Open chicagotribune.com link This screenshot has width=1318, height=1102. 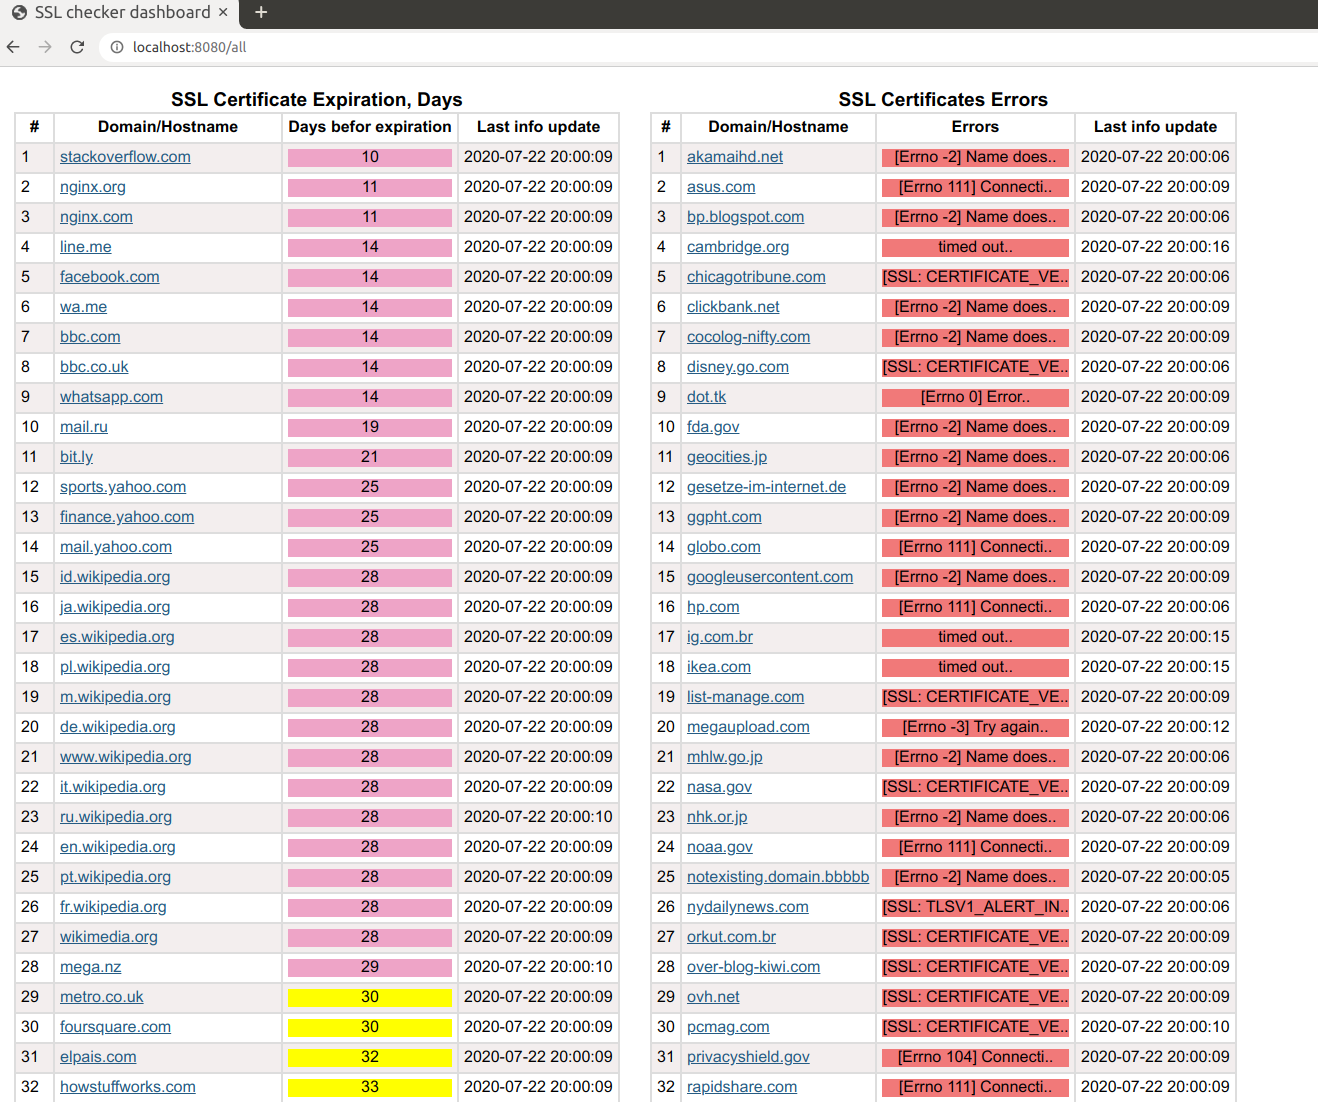pyautogui.click(x=756, y=277)
